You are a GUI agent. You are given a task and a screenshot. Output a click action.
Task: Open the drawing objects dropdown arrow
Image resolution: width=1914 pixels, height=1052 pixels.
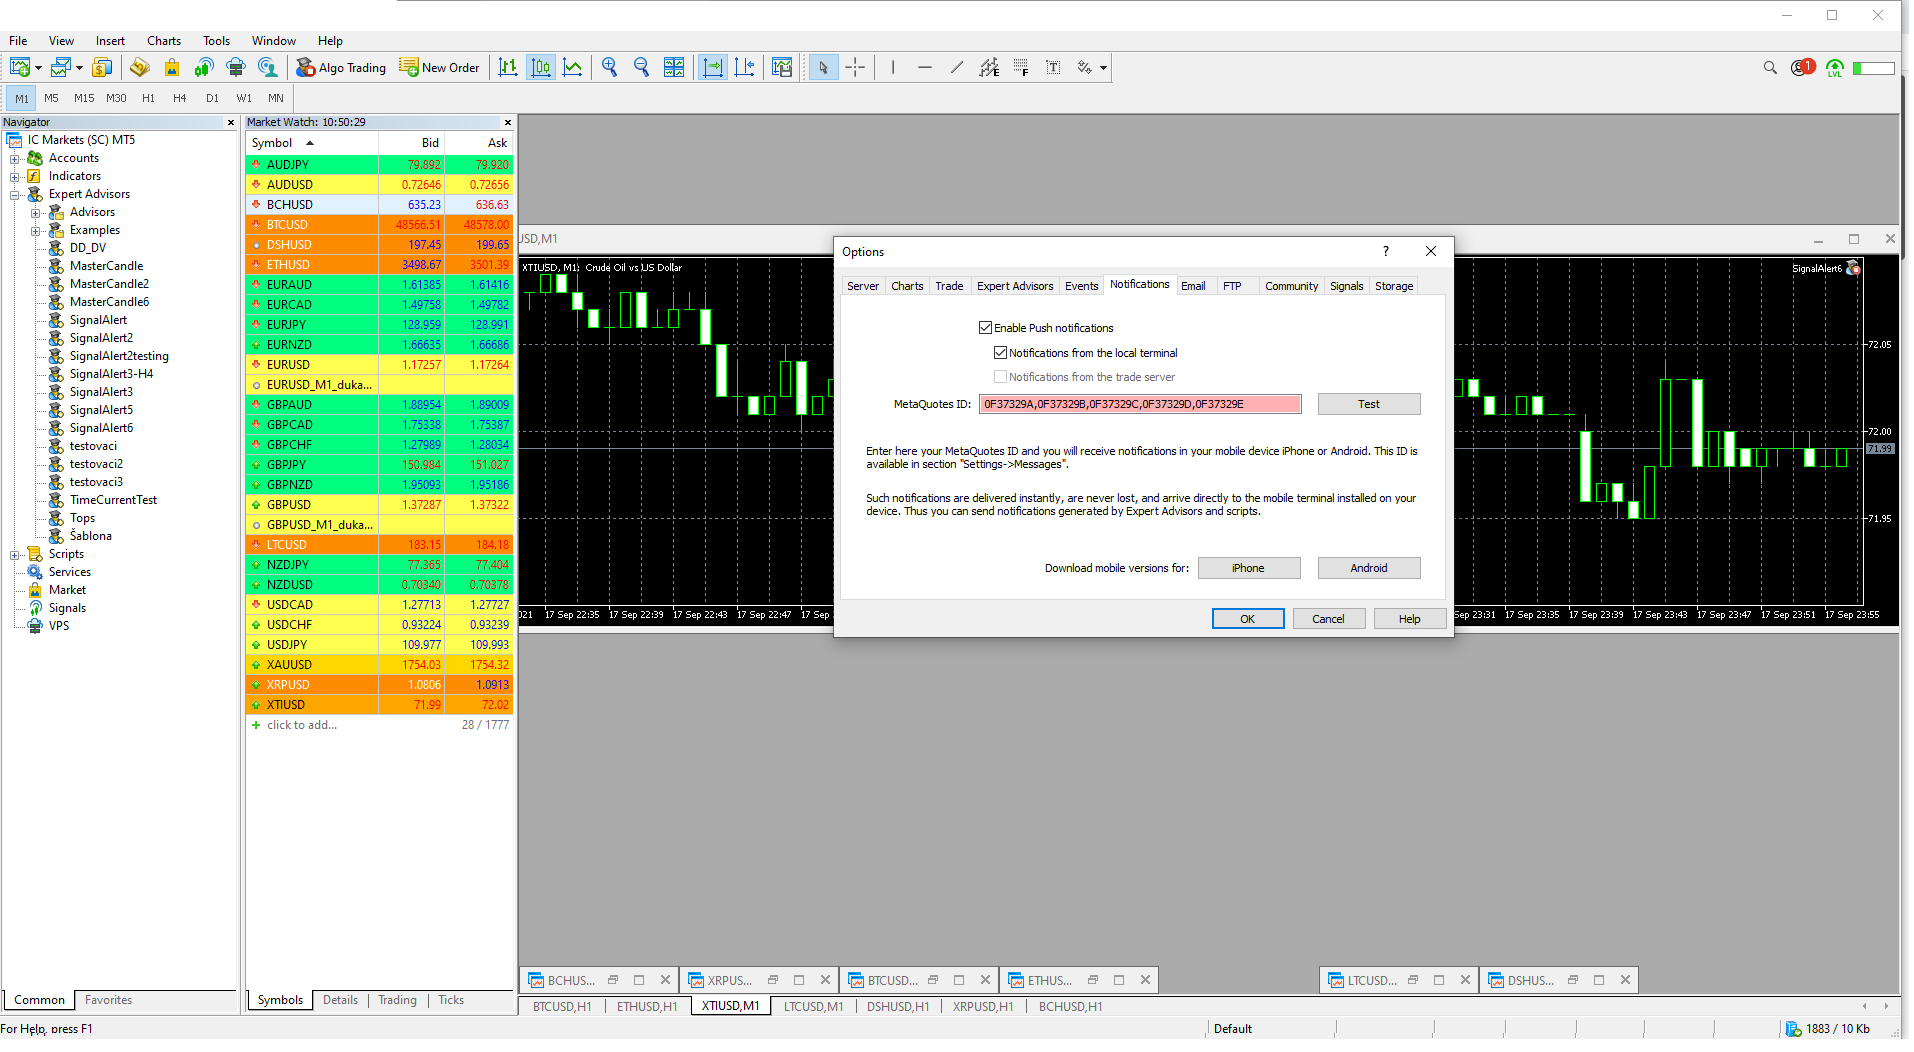1103,68
